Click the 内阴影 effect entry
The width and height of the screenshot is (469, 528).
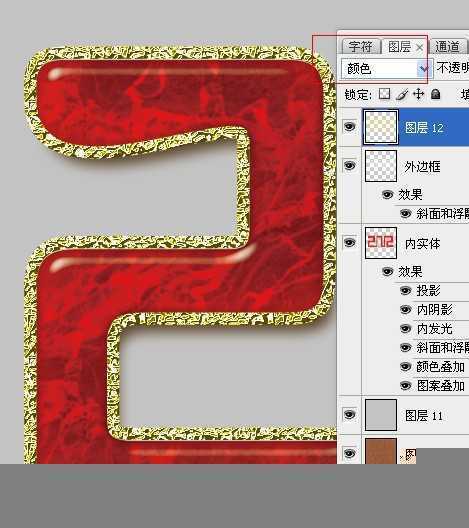pyautogui.click(x=434, y=309)
